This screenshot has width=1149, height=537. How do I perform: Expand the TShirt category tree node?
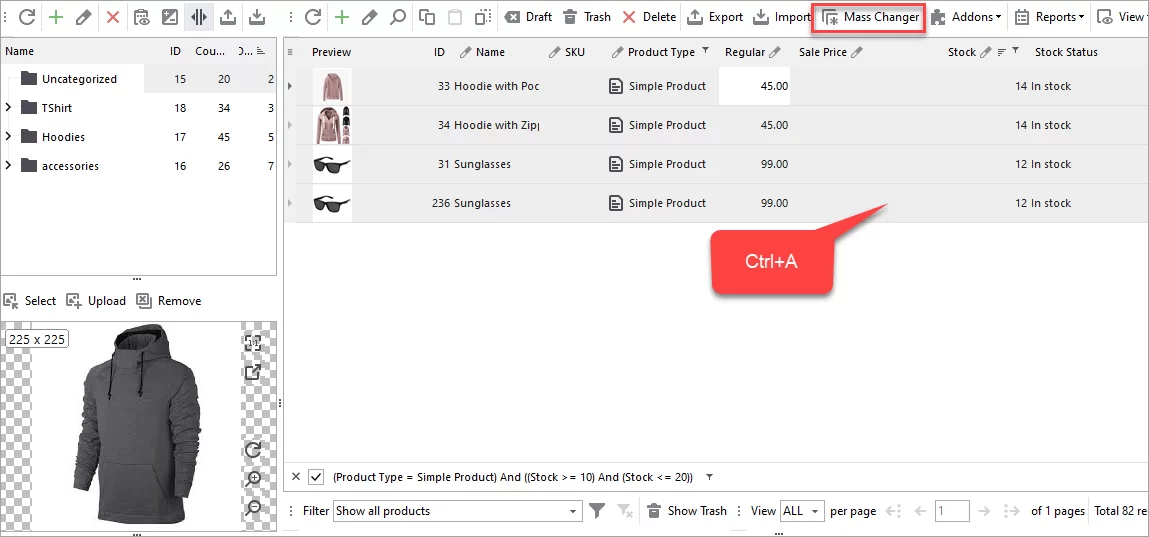coord(9,108)
